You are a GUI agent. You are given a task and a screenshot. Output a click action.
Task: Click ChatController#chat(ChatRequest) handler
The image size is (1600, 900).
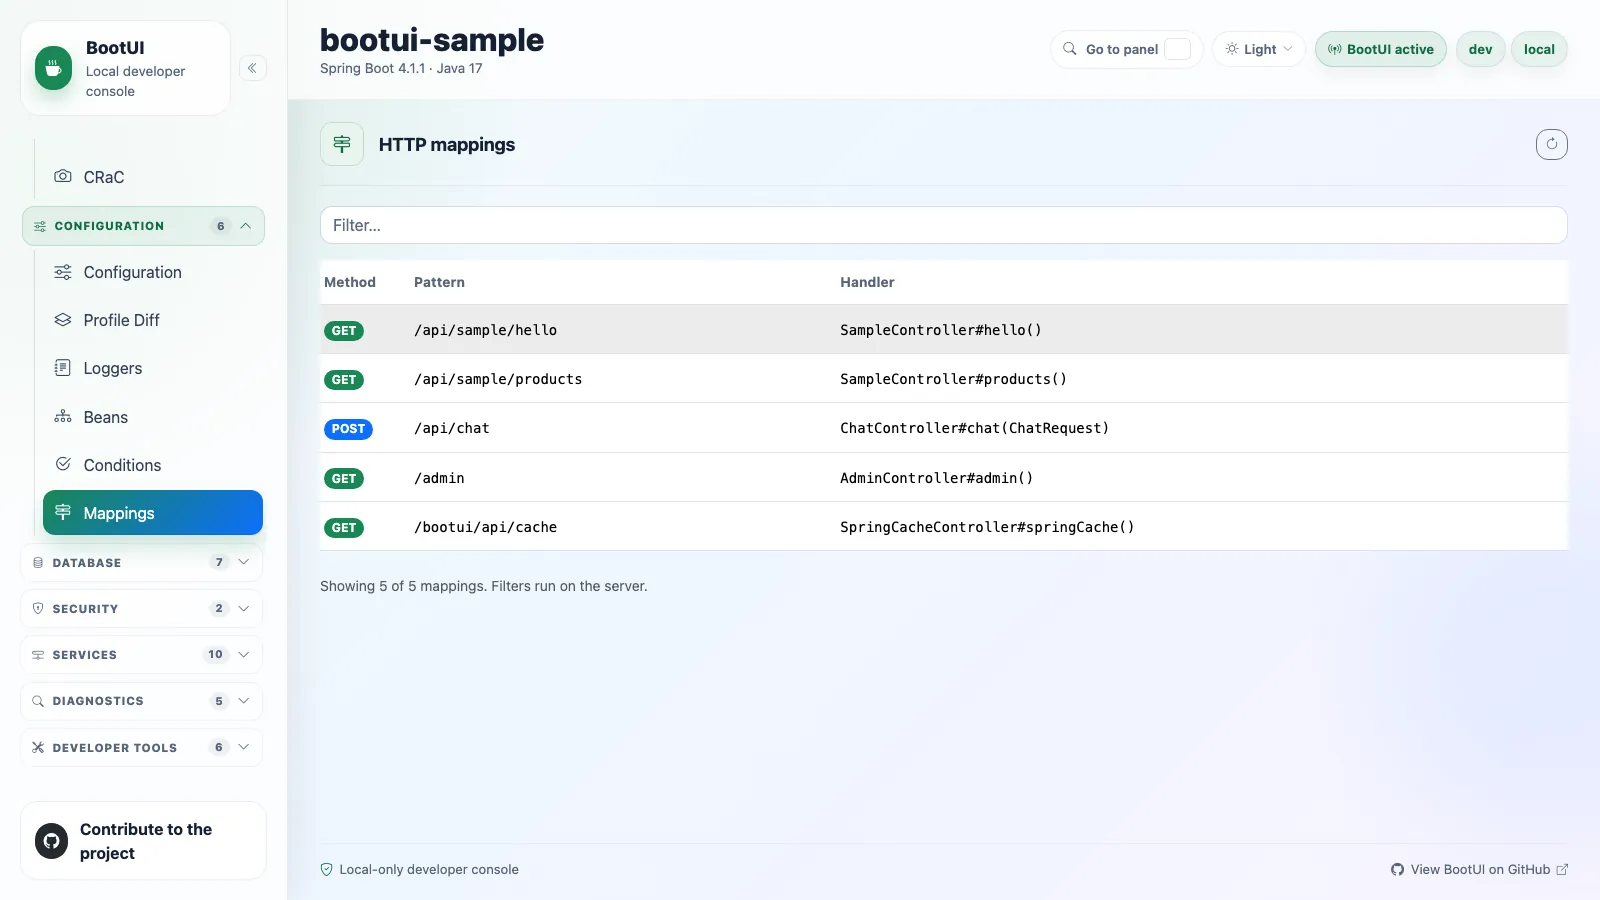tap(974, 428)
